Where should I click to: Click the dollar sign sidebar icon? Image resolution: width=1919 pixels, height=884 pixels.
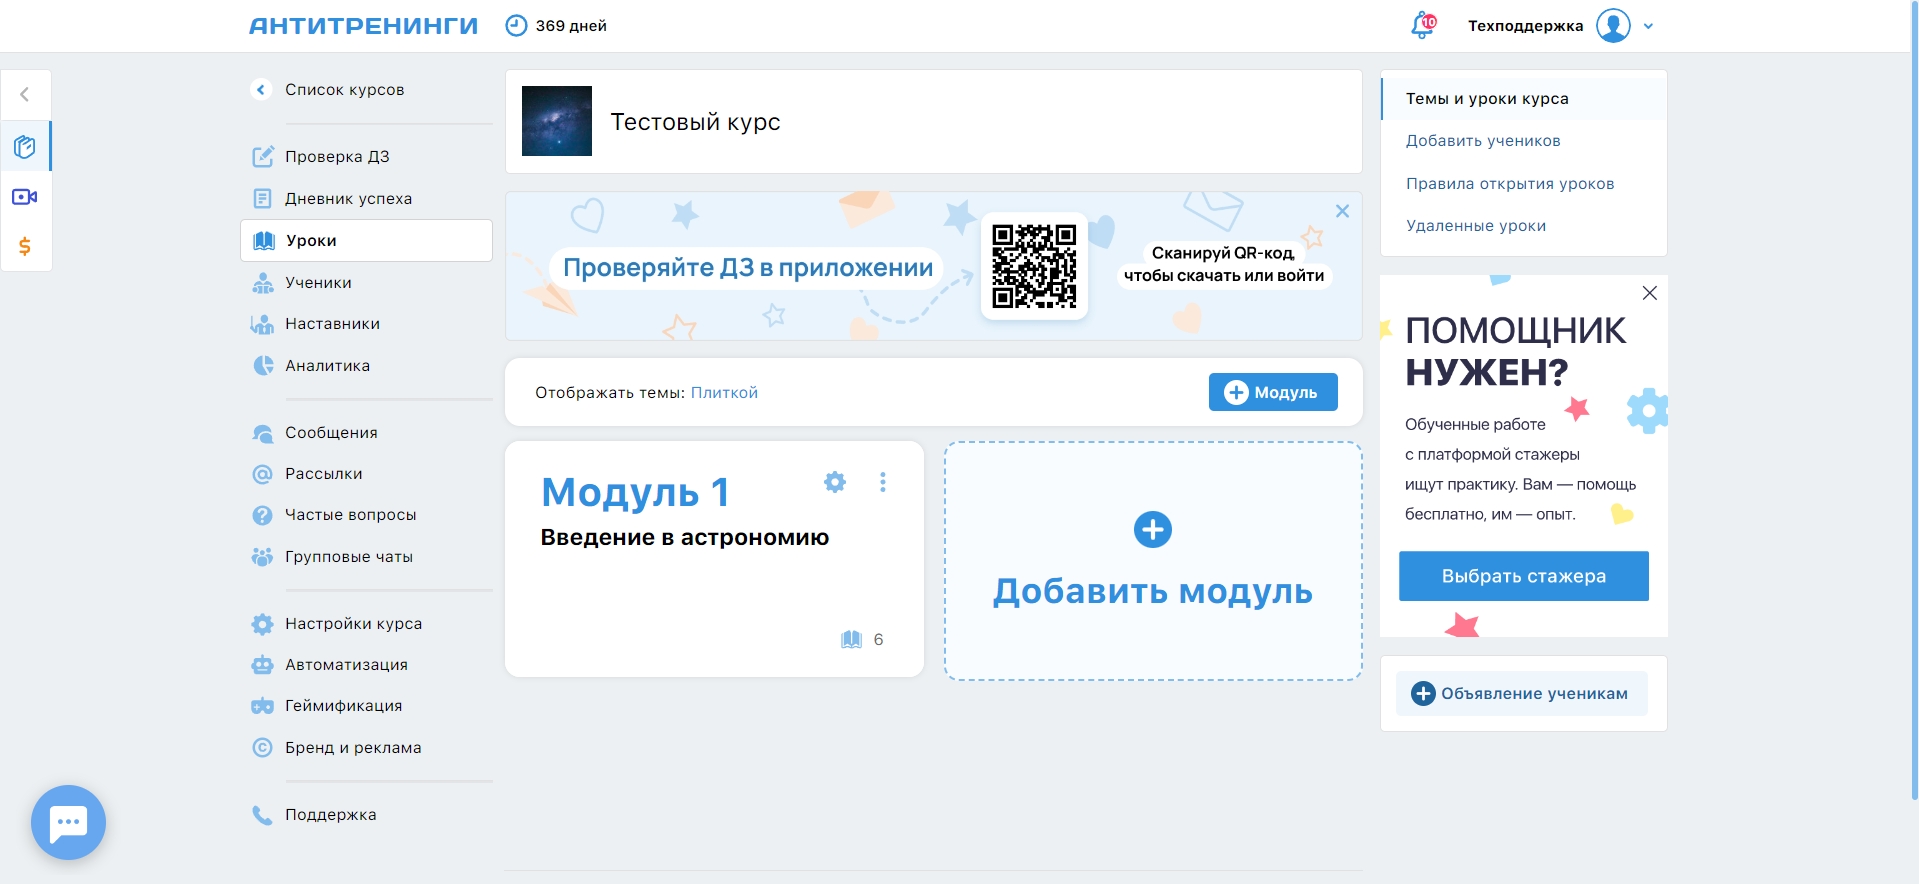coord(25,246)
